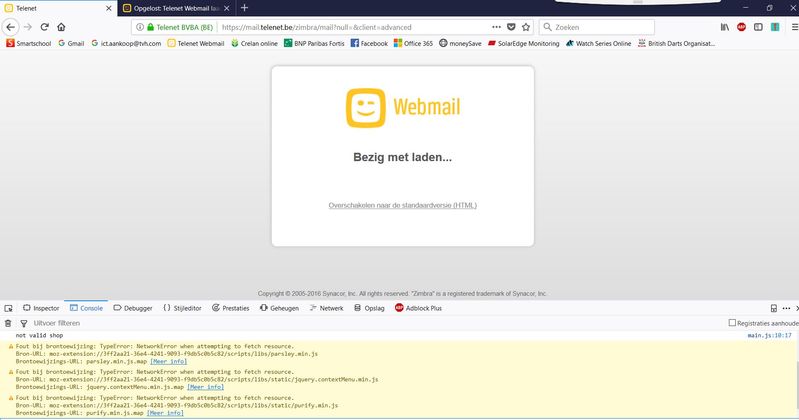Switch to the Inspector devtools tab

tap(41, 308)
